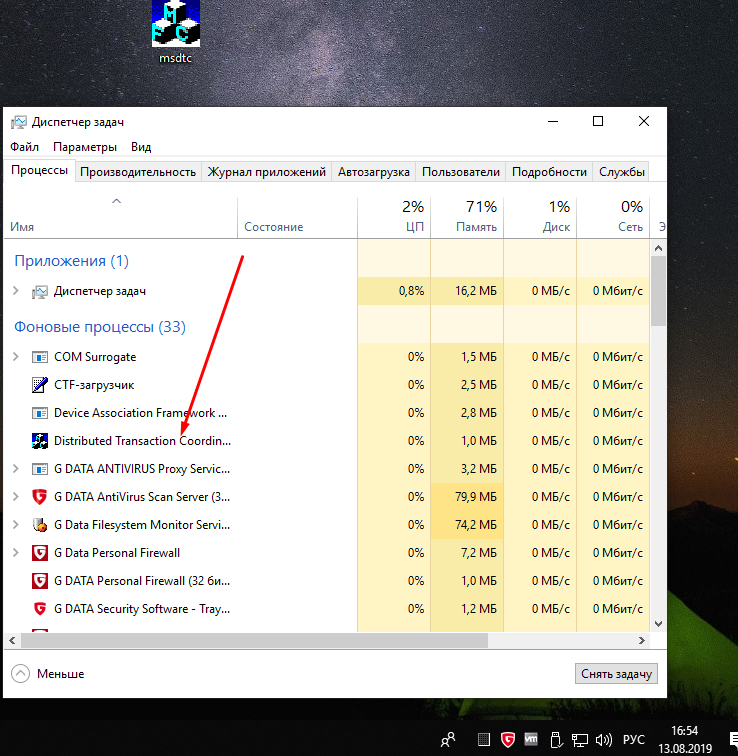Click the CTF-загрузчик pen icon
This screenshot has width=738, height=756.
tap(40, 385)
